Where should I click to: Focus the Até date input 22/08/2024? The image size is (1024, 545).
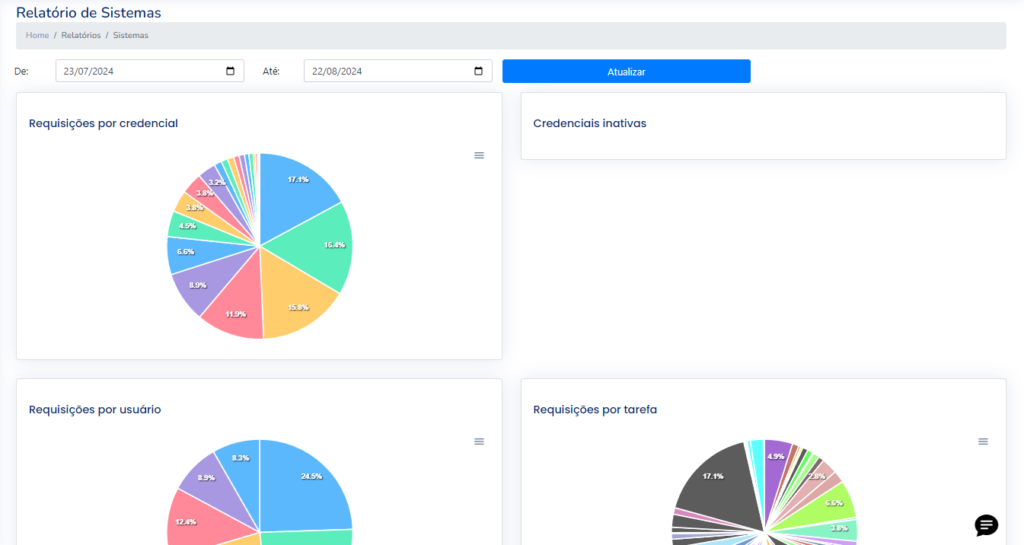point(398,71)
